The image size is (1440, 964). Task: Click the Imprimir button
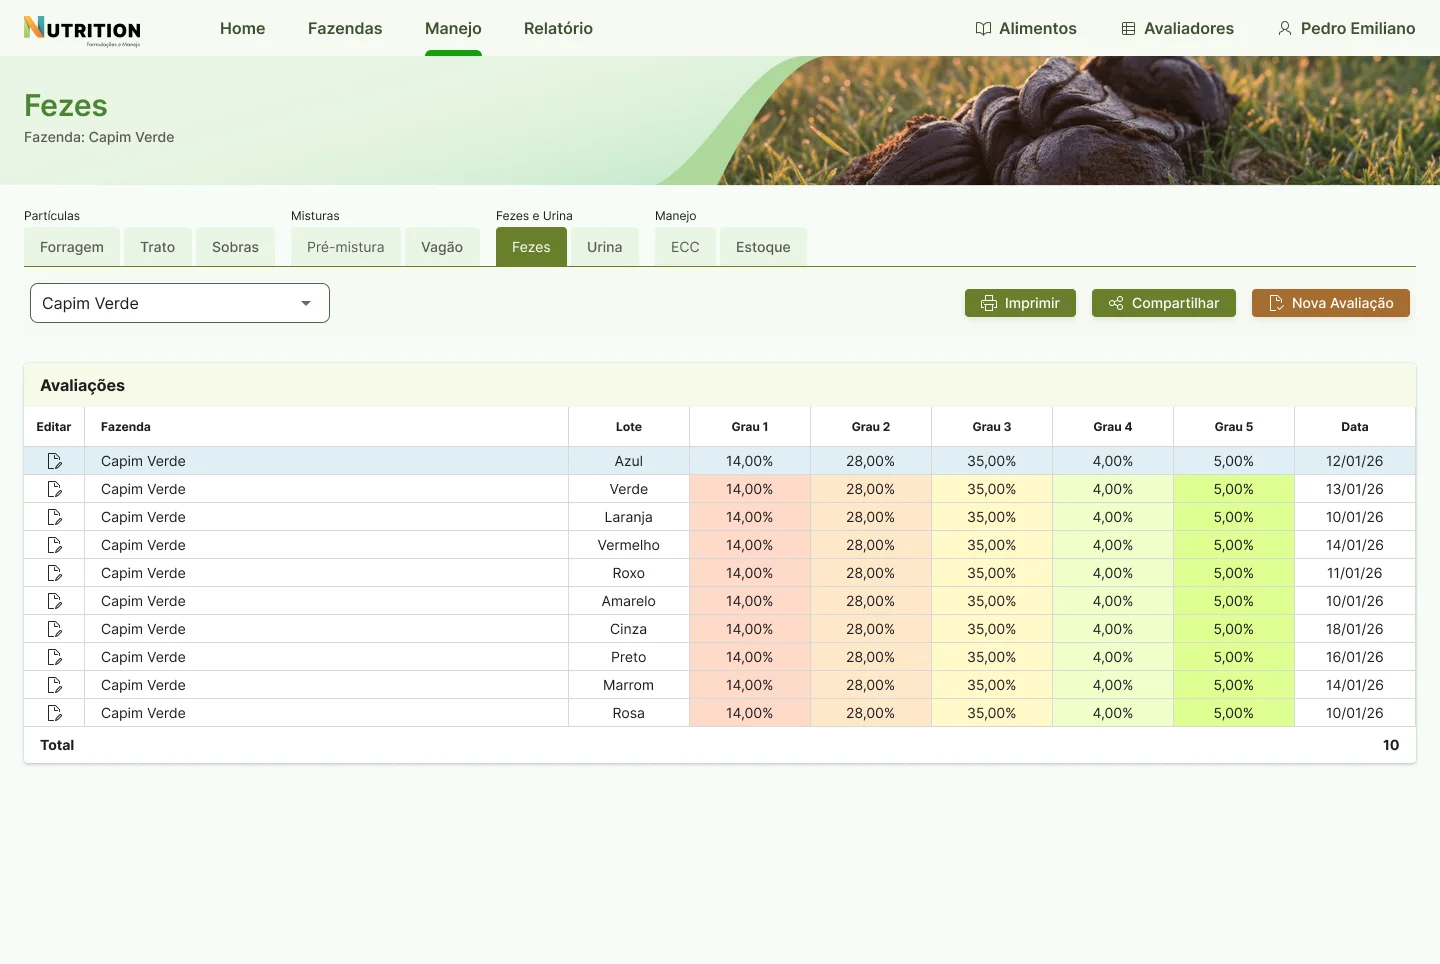[x=1020, y=303]
